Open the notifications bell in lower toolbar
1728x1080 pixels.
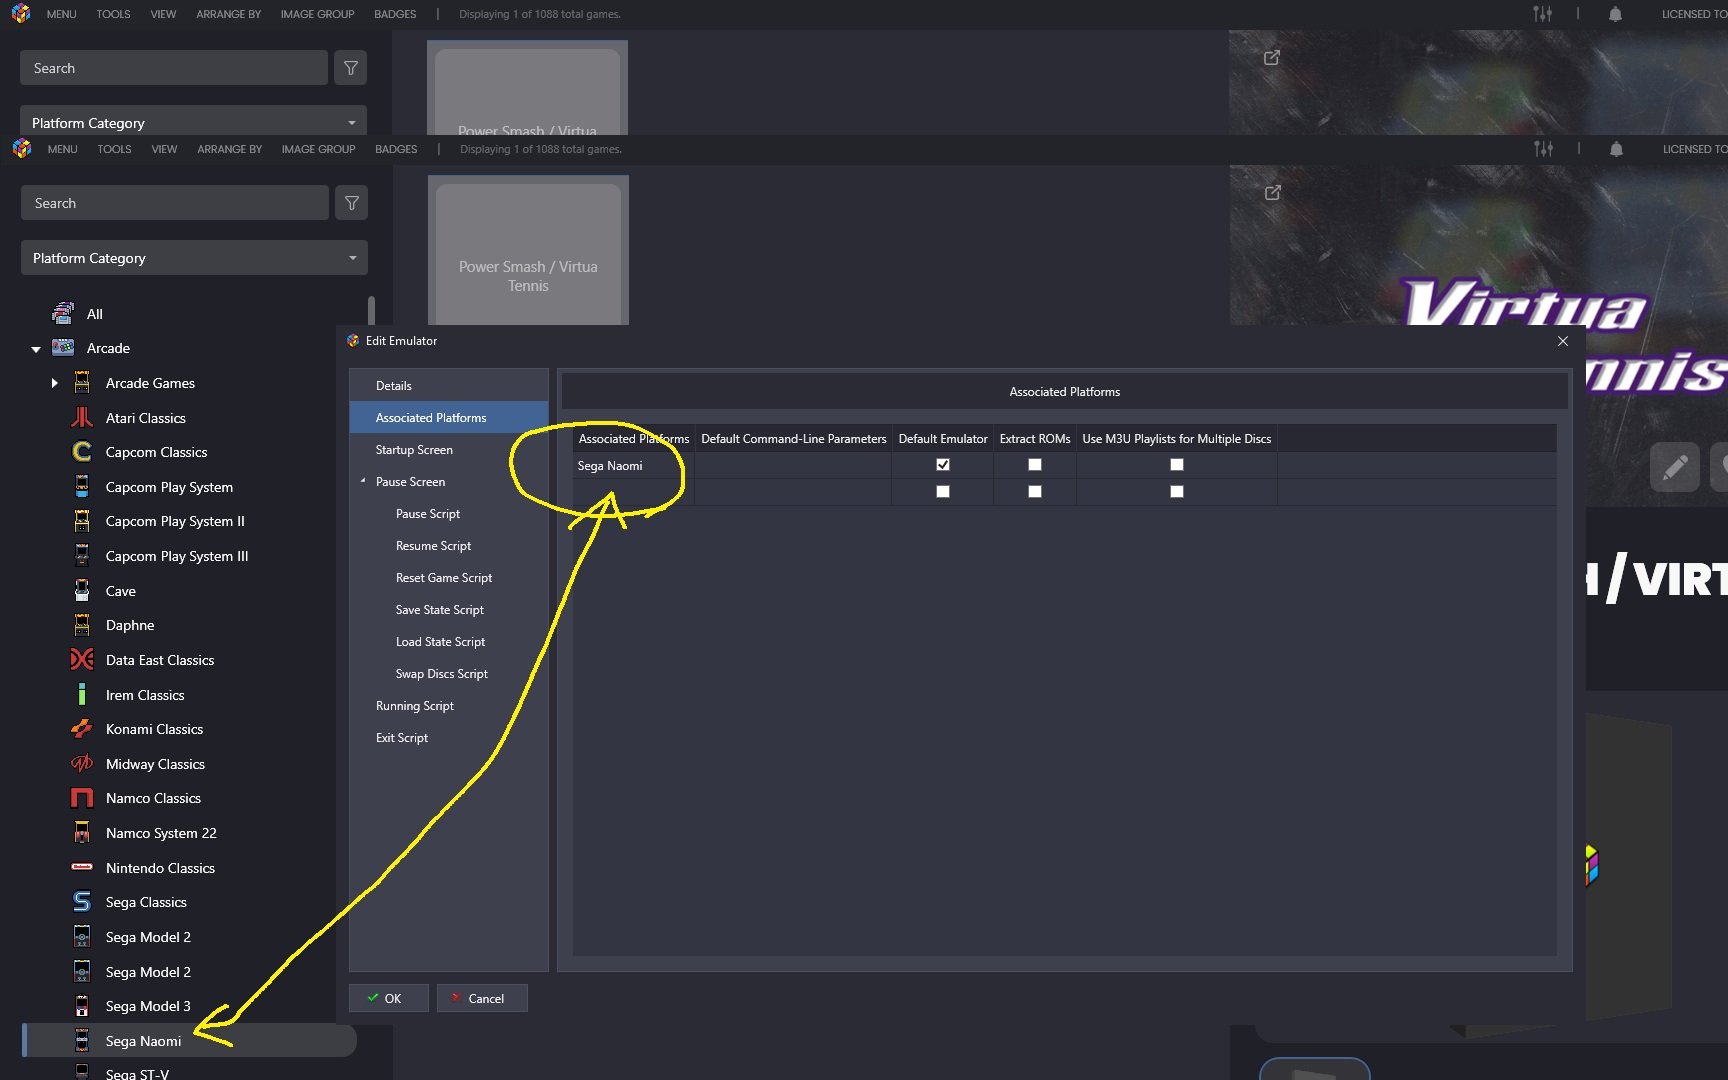click(1616, 149)
